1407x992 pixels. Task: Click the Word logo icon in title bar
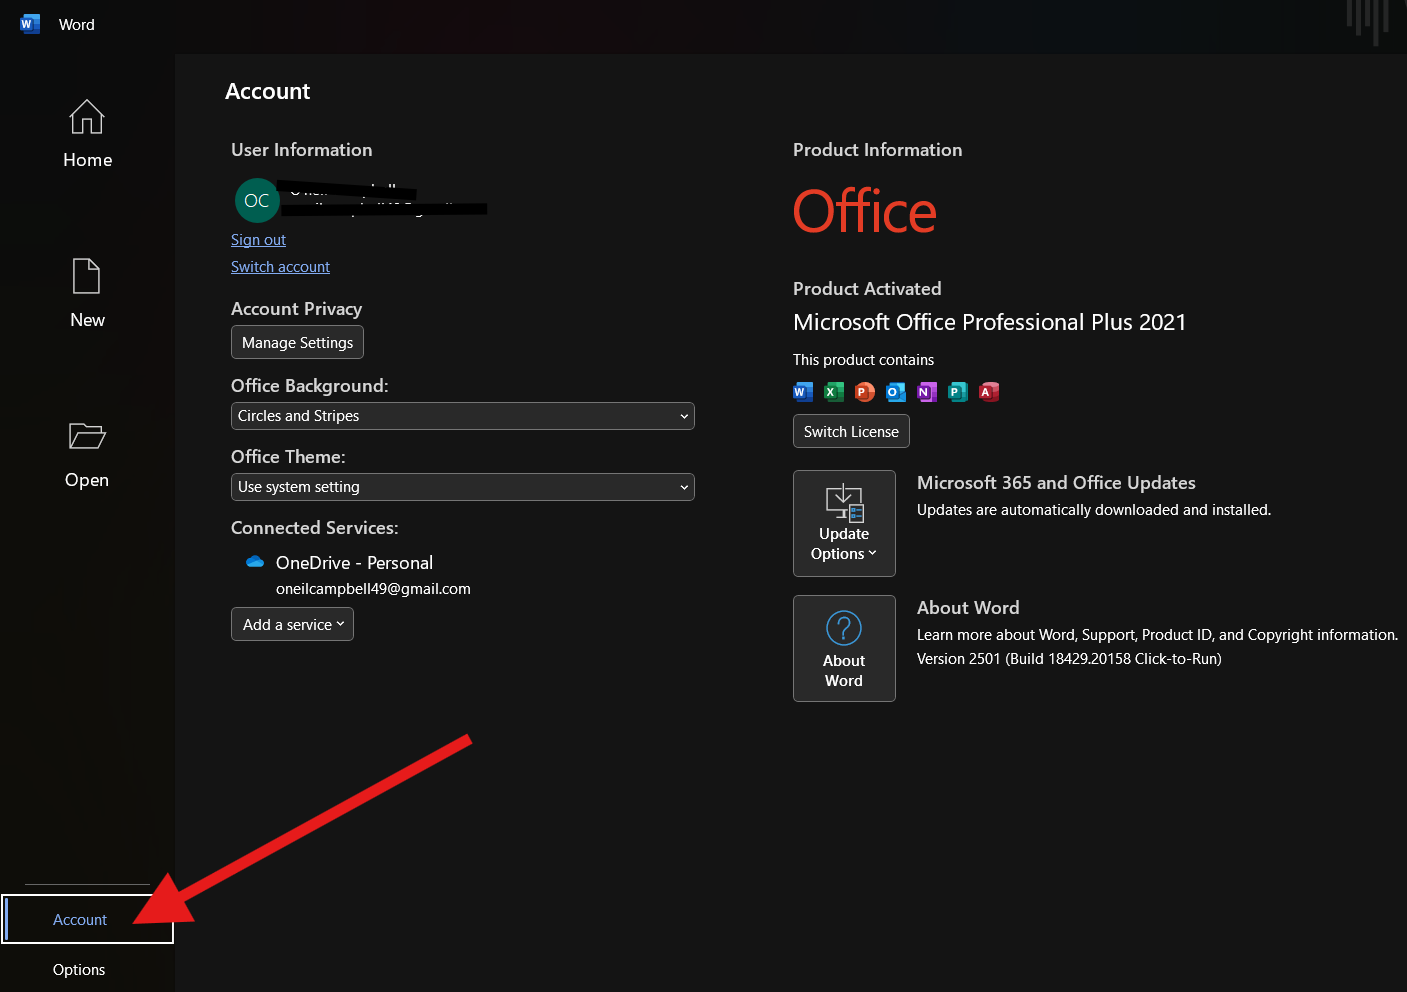pyautogui.click(x=30, y=24)
